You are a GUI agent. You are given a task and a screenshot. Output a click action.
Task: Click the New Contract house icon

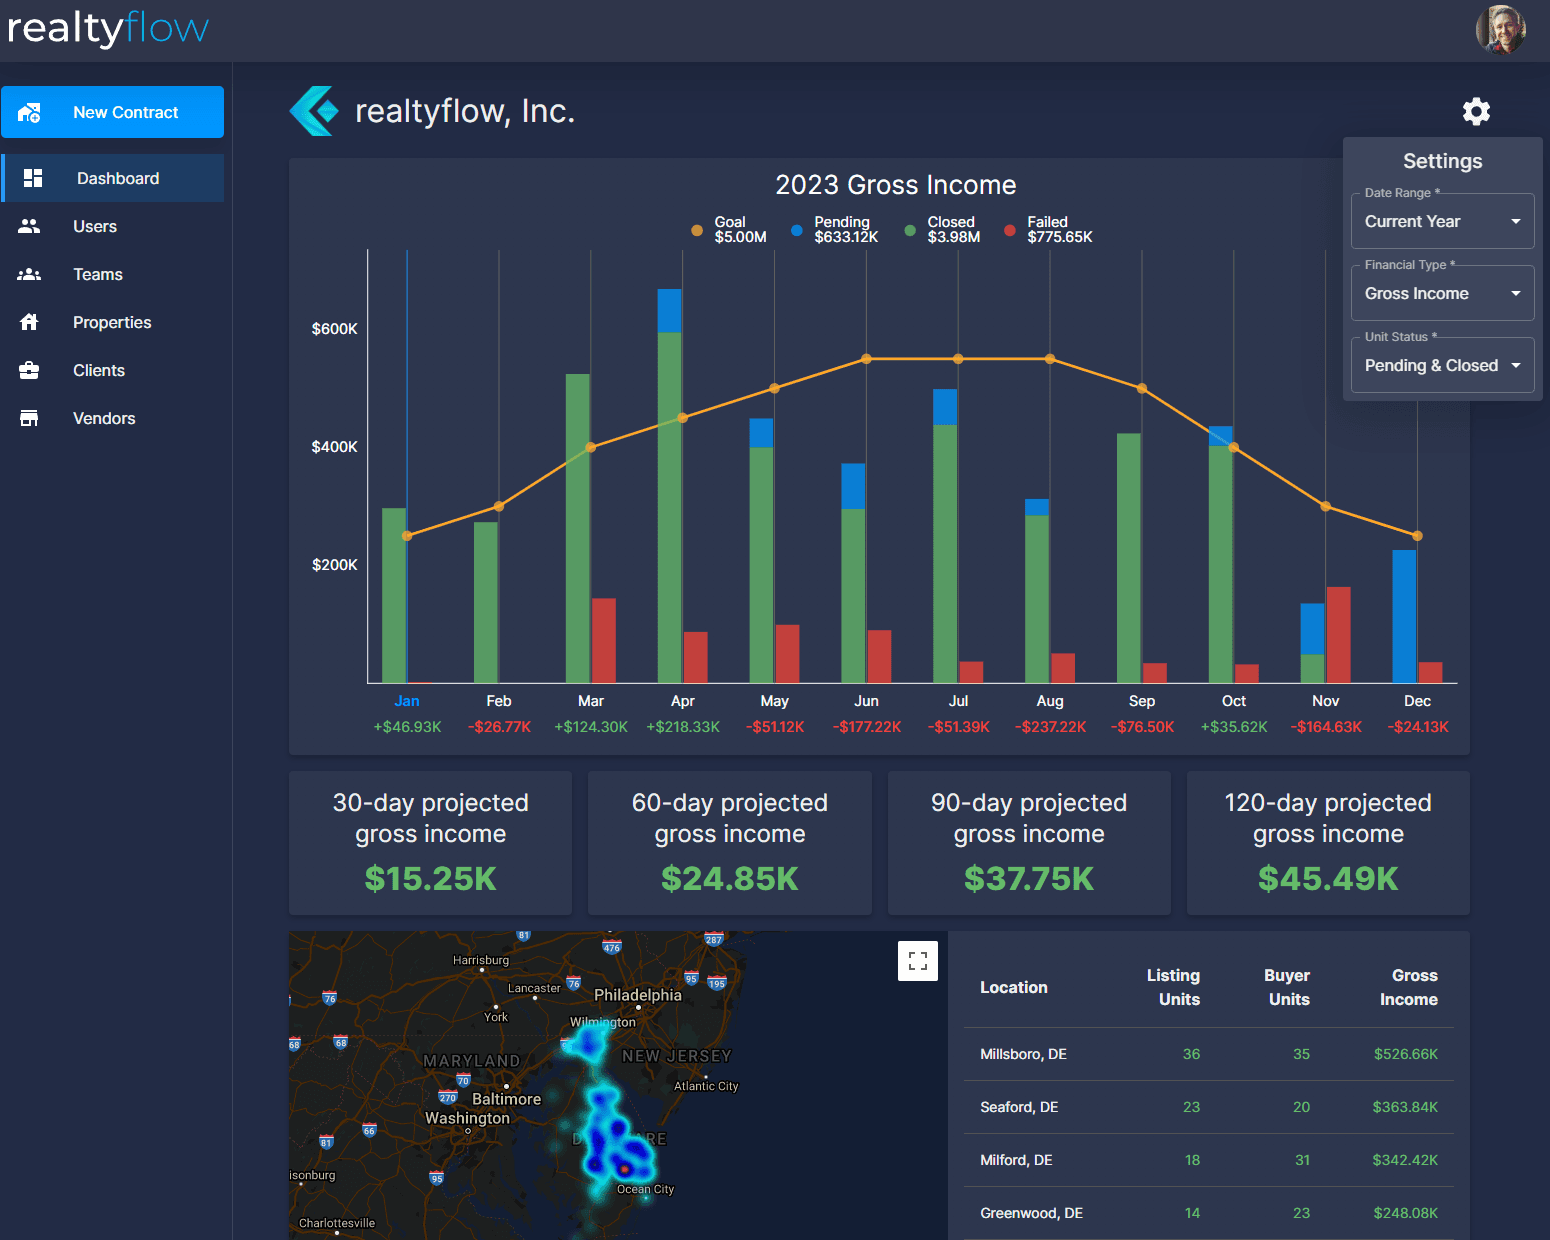point(29,113)
